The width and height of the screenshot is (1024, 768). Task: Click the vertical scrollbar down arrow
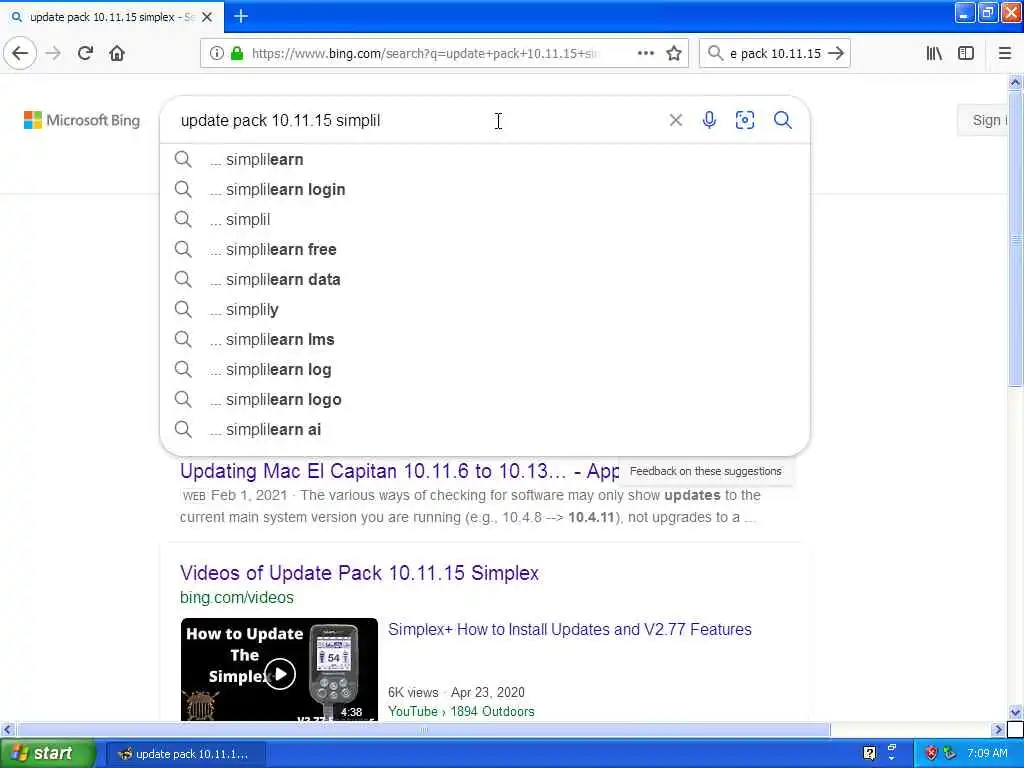[1015, 712]
